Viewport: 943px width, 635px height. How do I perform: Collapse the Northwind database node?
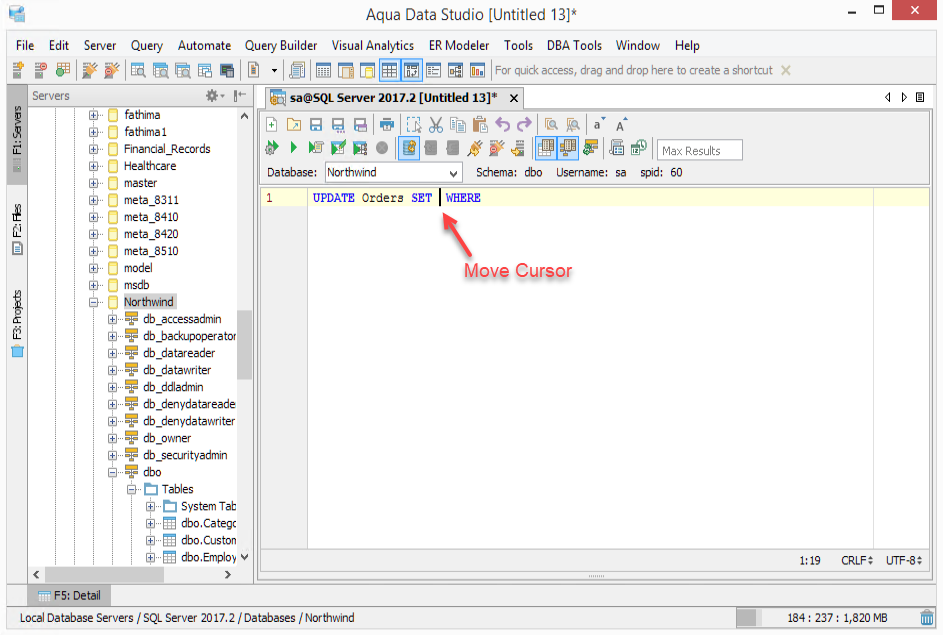coord(93,302)
